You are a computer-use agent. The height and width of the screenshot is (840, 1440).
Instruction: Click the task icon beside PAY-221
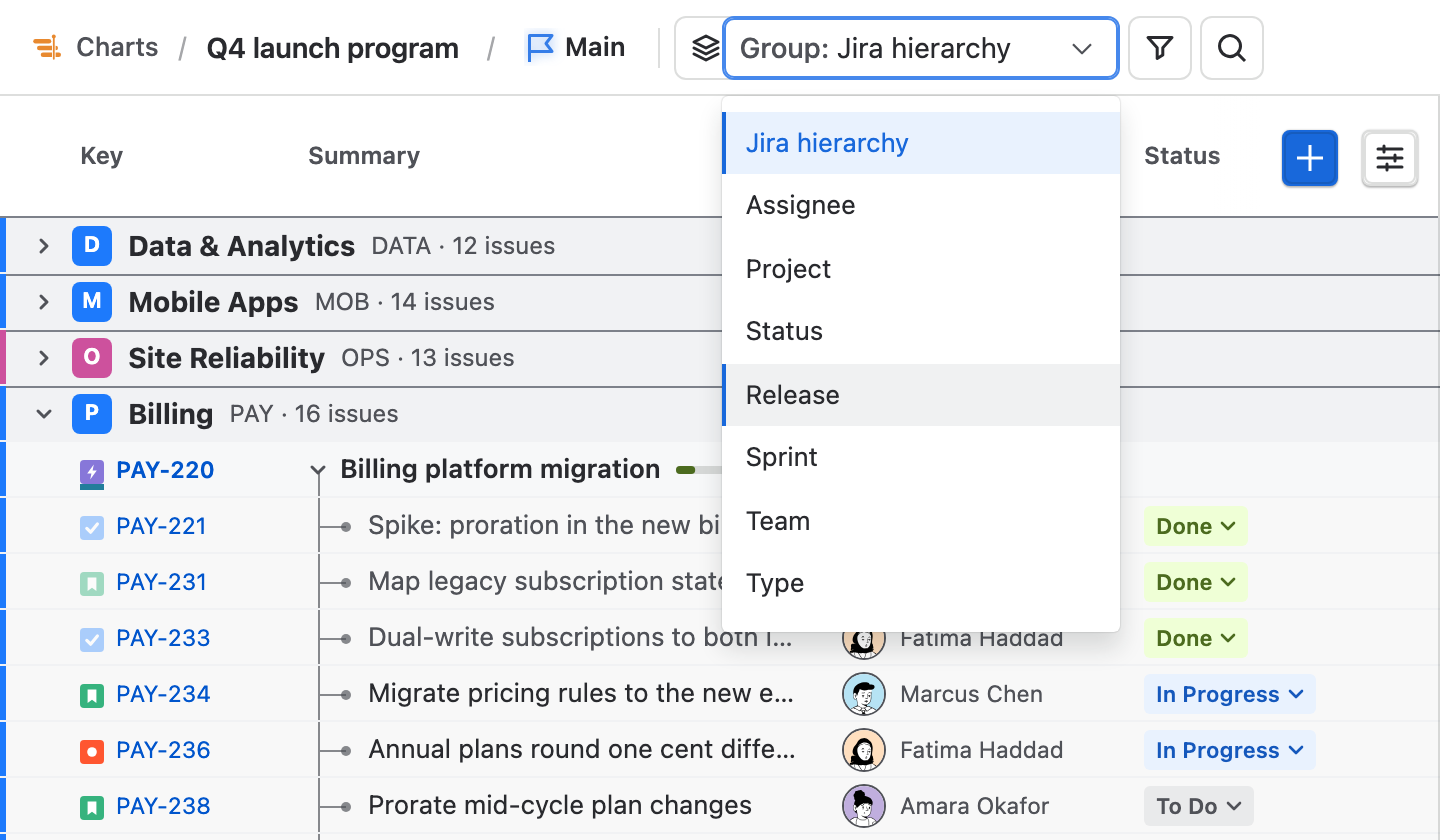click(x=92, y=527)
